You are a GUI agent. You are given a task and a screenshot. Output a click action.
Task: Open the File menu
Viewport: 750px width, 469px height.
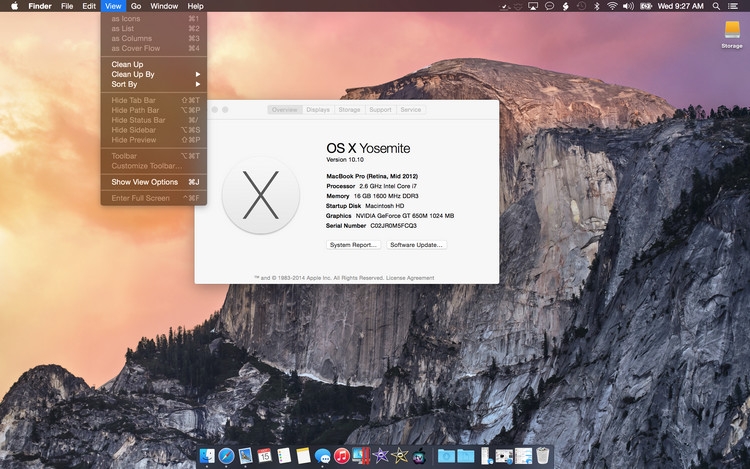coord(67,6)
